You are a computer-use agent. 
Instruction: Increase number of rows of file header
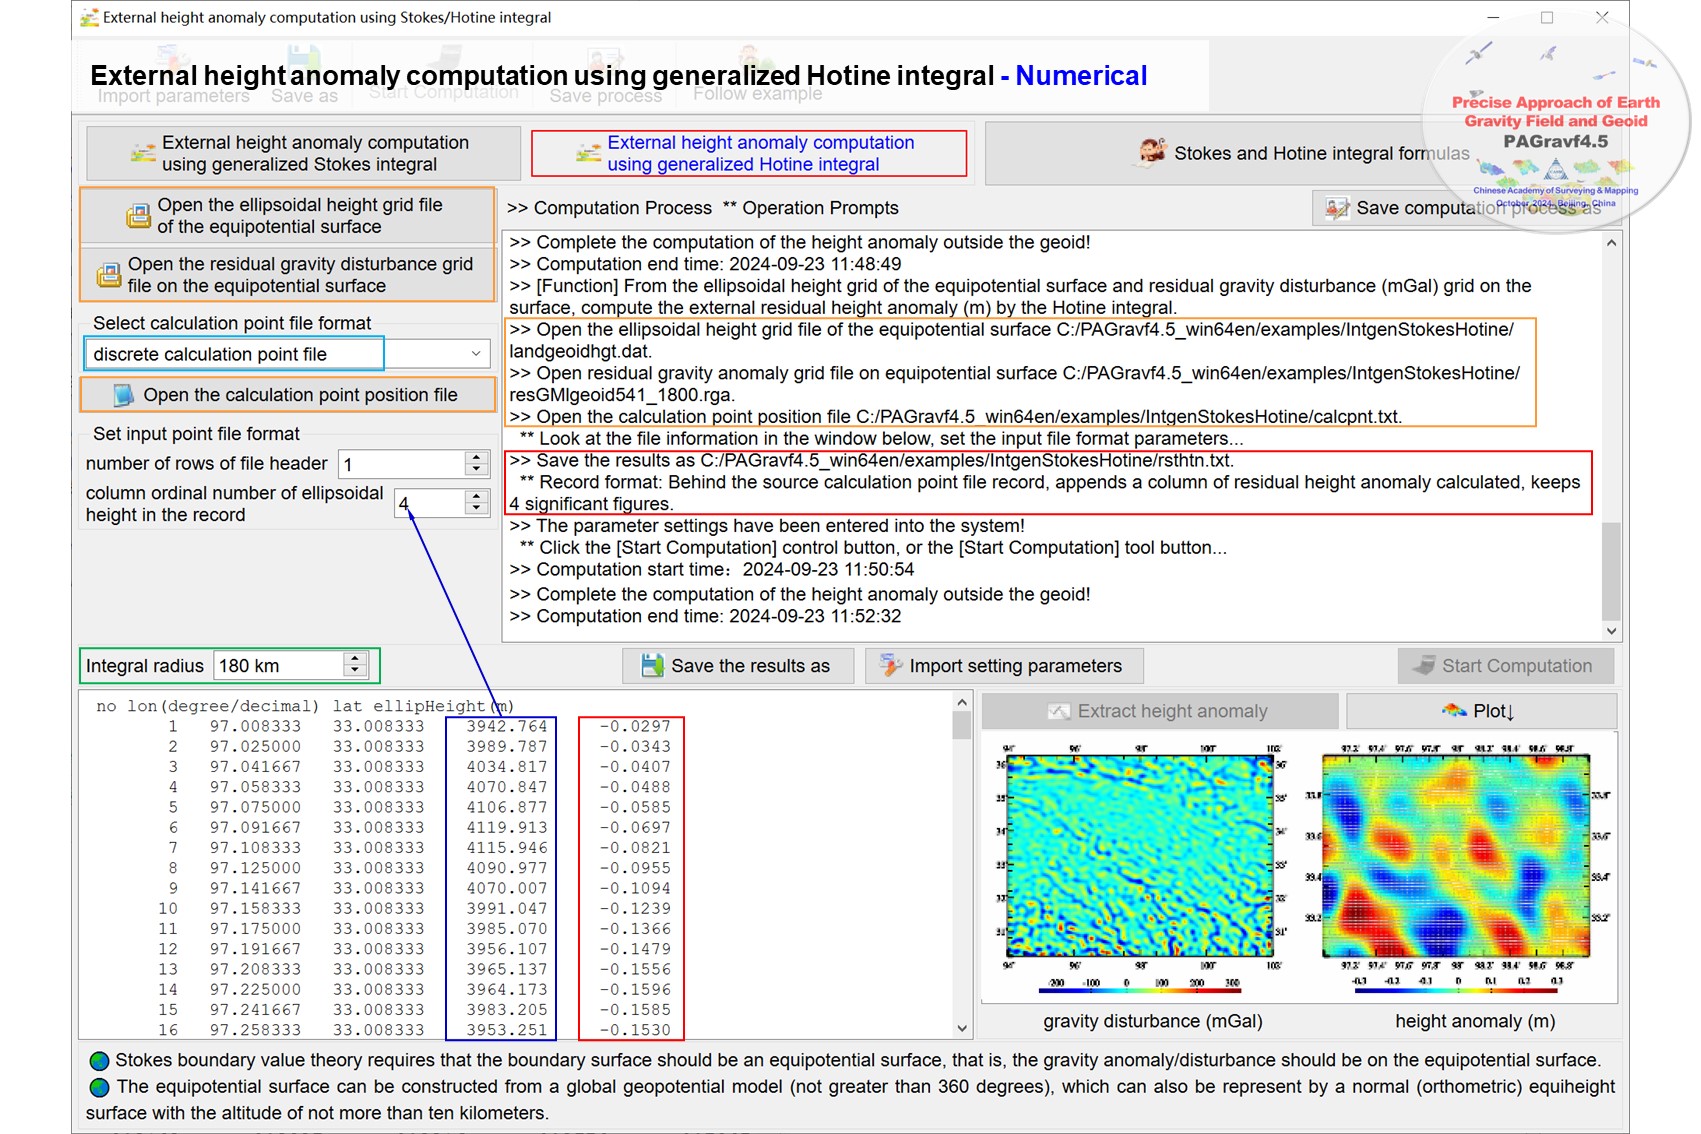pyautogui.click(x=477, y=458)
